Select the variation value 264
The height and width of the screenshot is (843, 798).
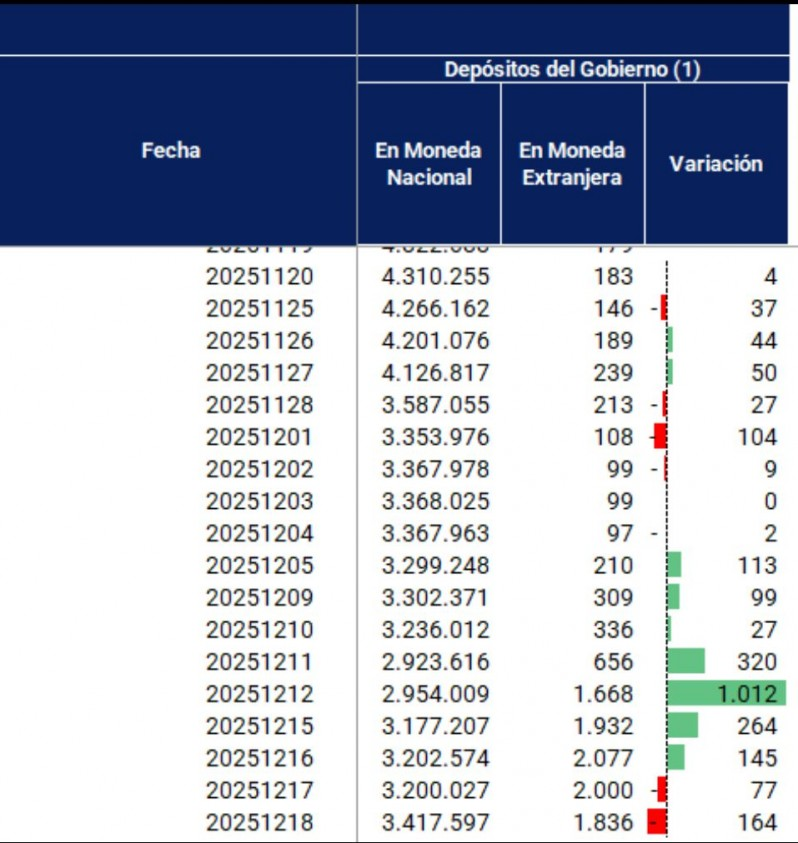pos(758,726)
